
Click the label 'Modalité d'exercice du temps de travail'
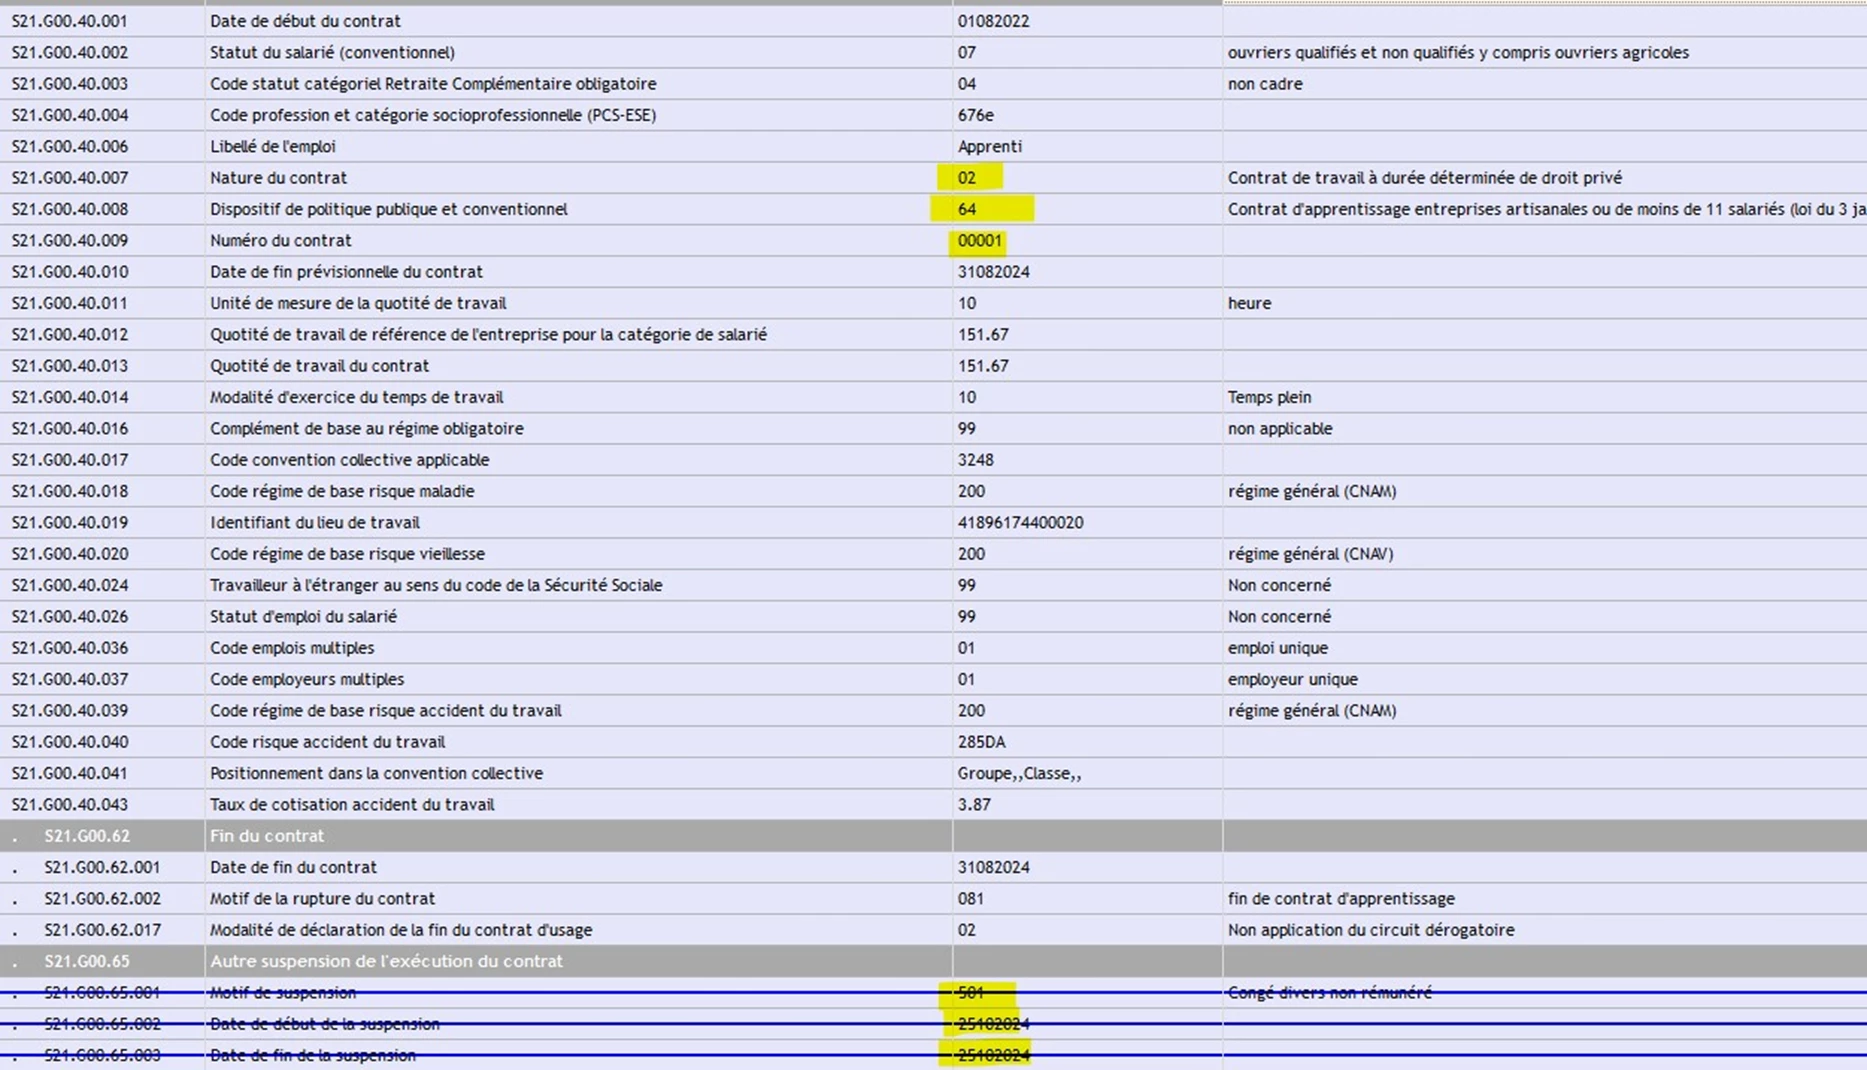coord(356,397)
